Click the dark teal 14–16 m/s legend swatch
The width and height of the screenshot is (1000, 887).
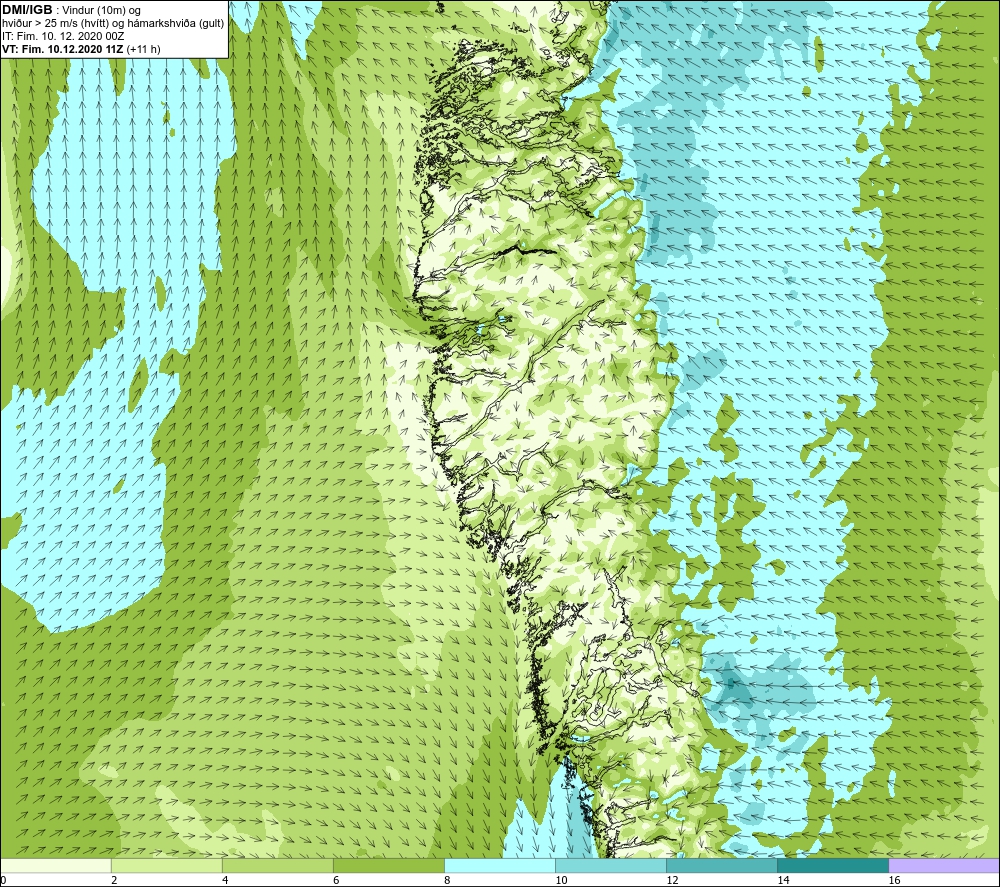[x=832, y=865]
